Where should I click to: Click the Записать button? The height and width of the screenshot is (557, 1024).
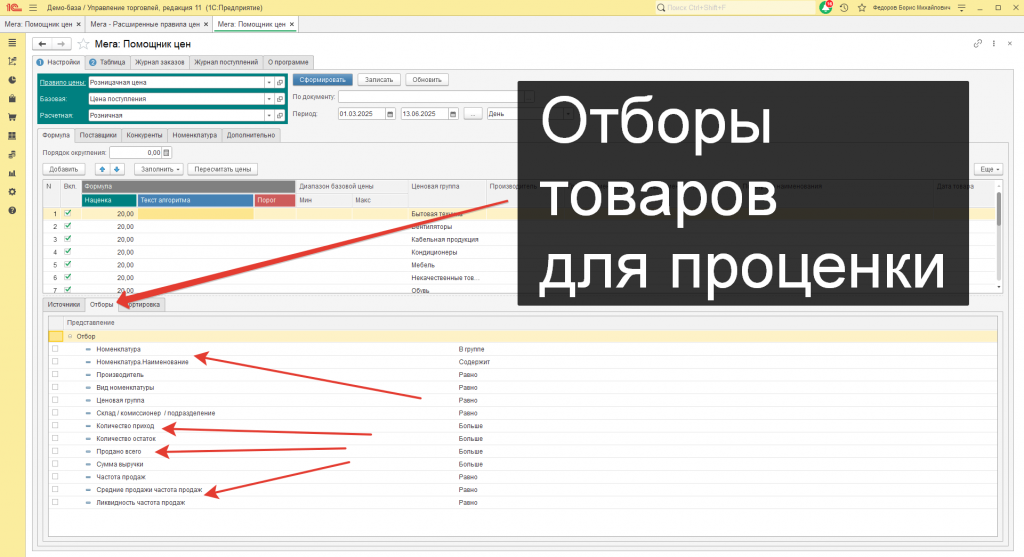[x=379, y=80]
